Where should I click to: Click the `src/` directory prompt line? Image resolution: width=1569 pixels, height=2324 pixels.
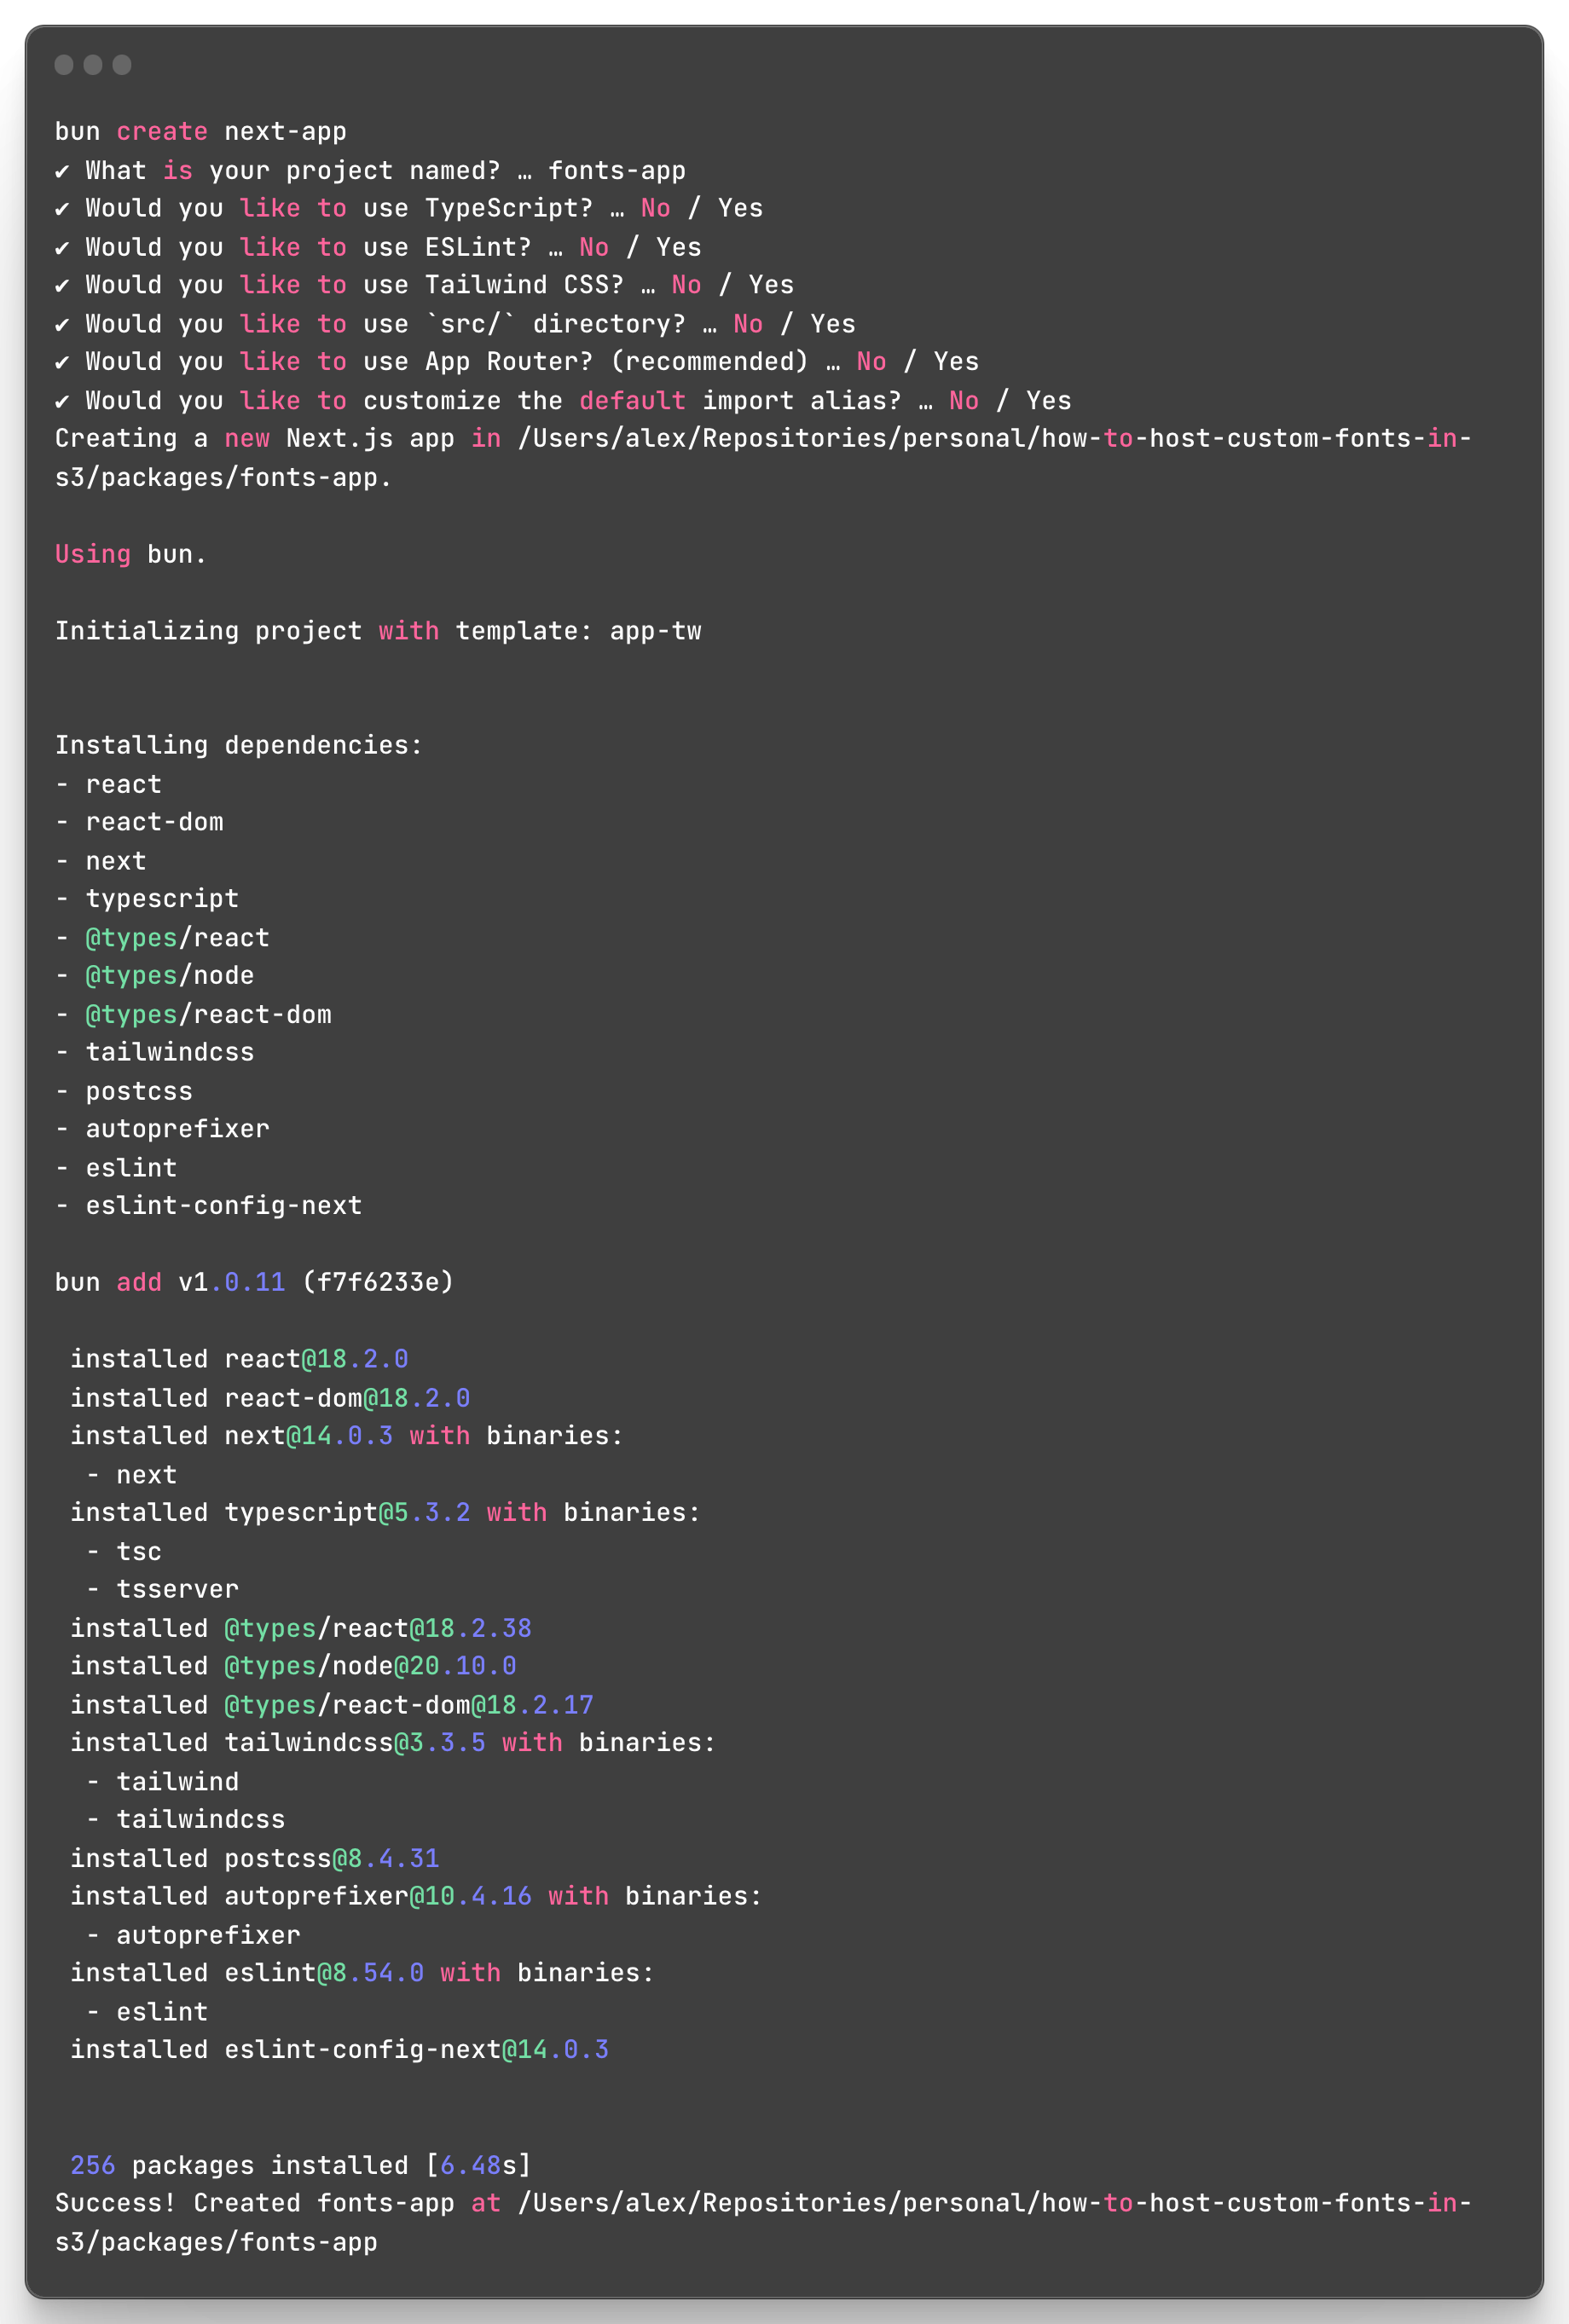(455, 324)
